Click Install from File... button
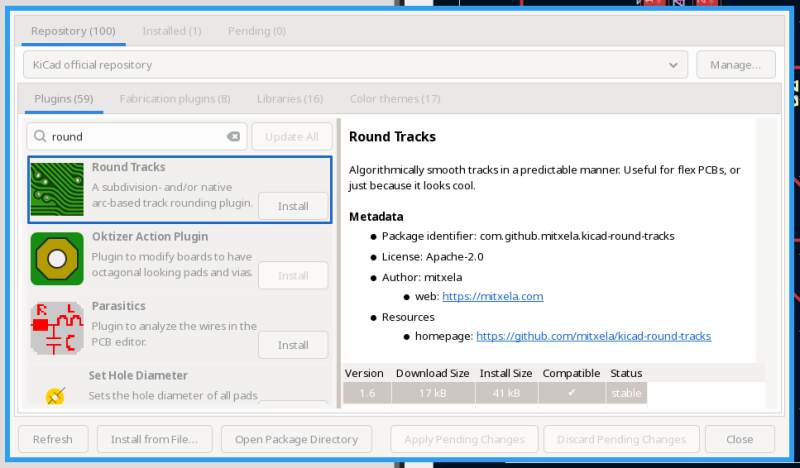This screenshot has height=468, width=800. 155,439
